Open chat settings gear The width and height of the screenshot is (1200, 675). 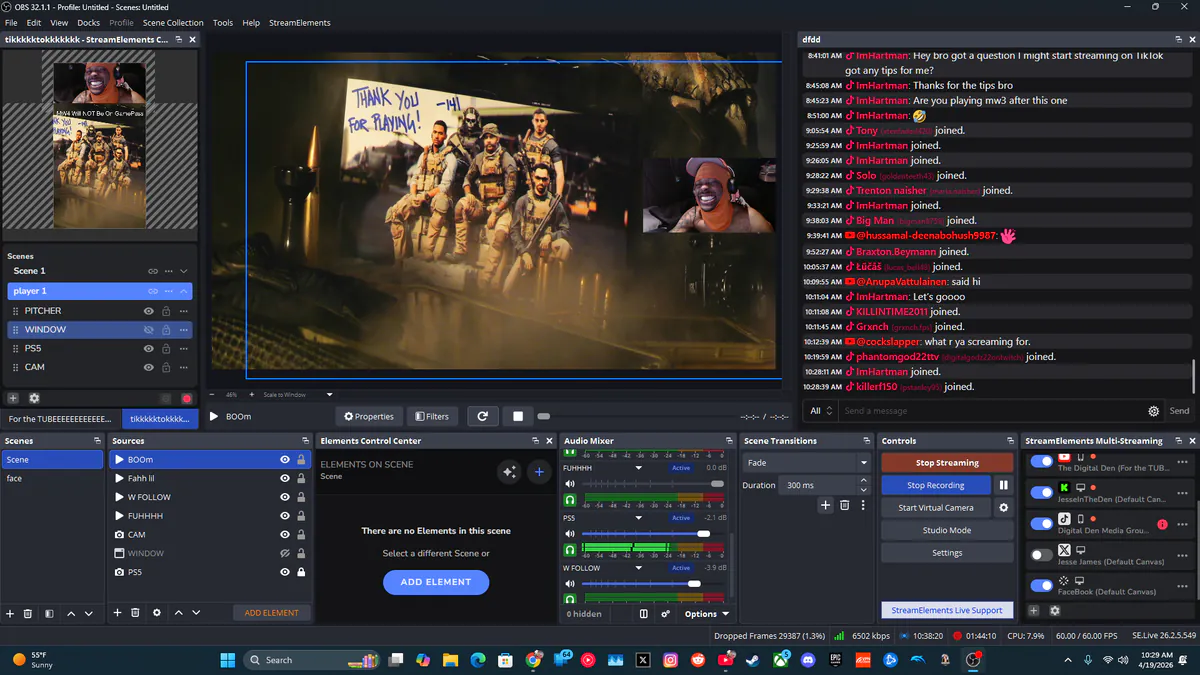pyautogui.click(x=1154, y=411)
